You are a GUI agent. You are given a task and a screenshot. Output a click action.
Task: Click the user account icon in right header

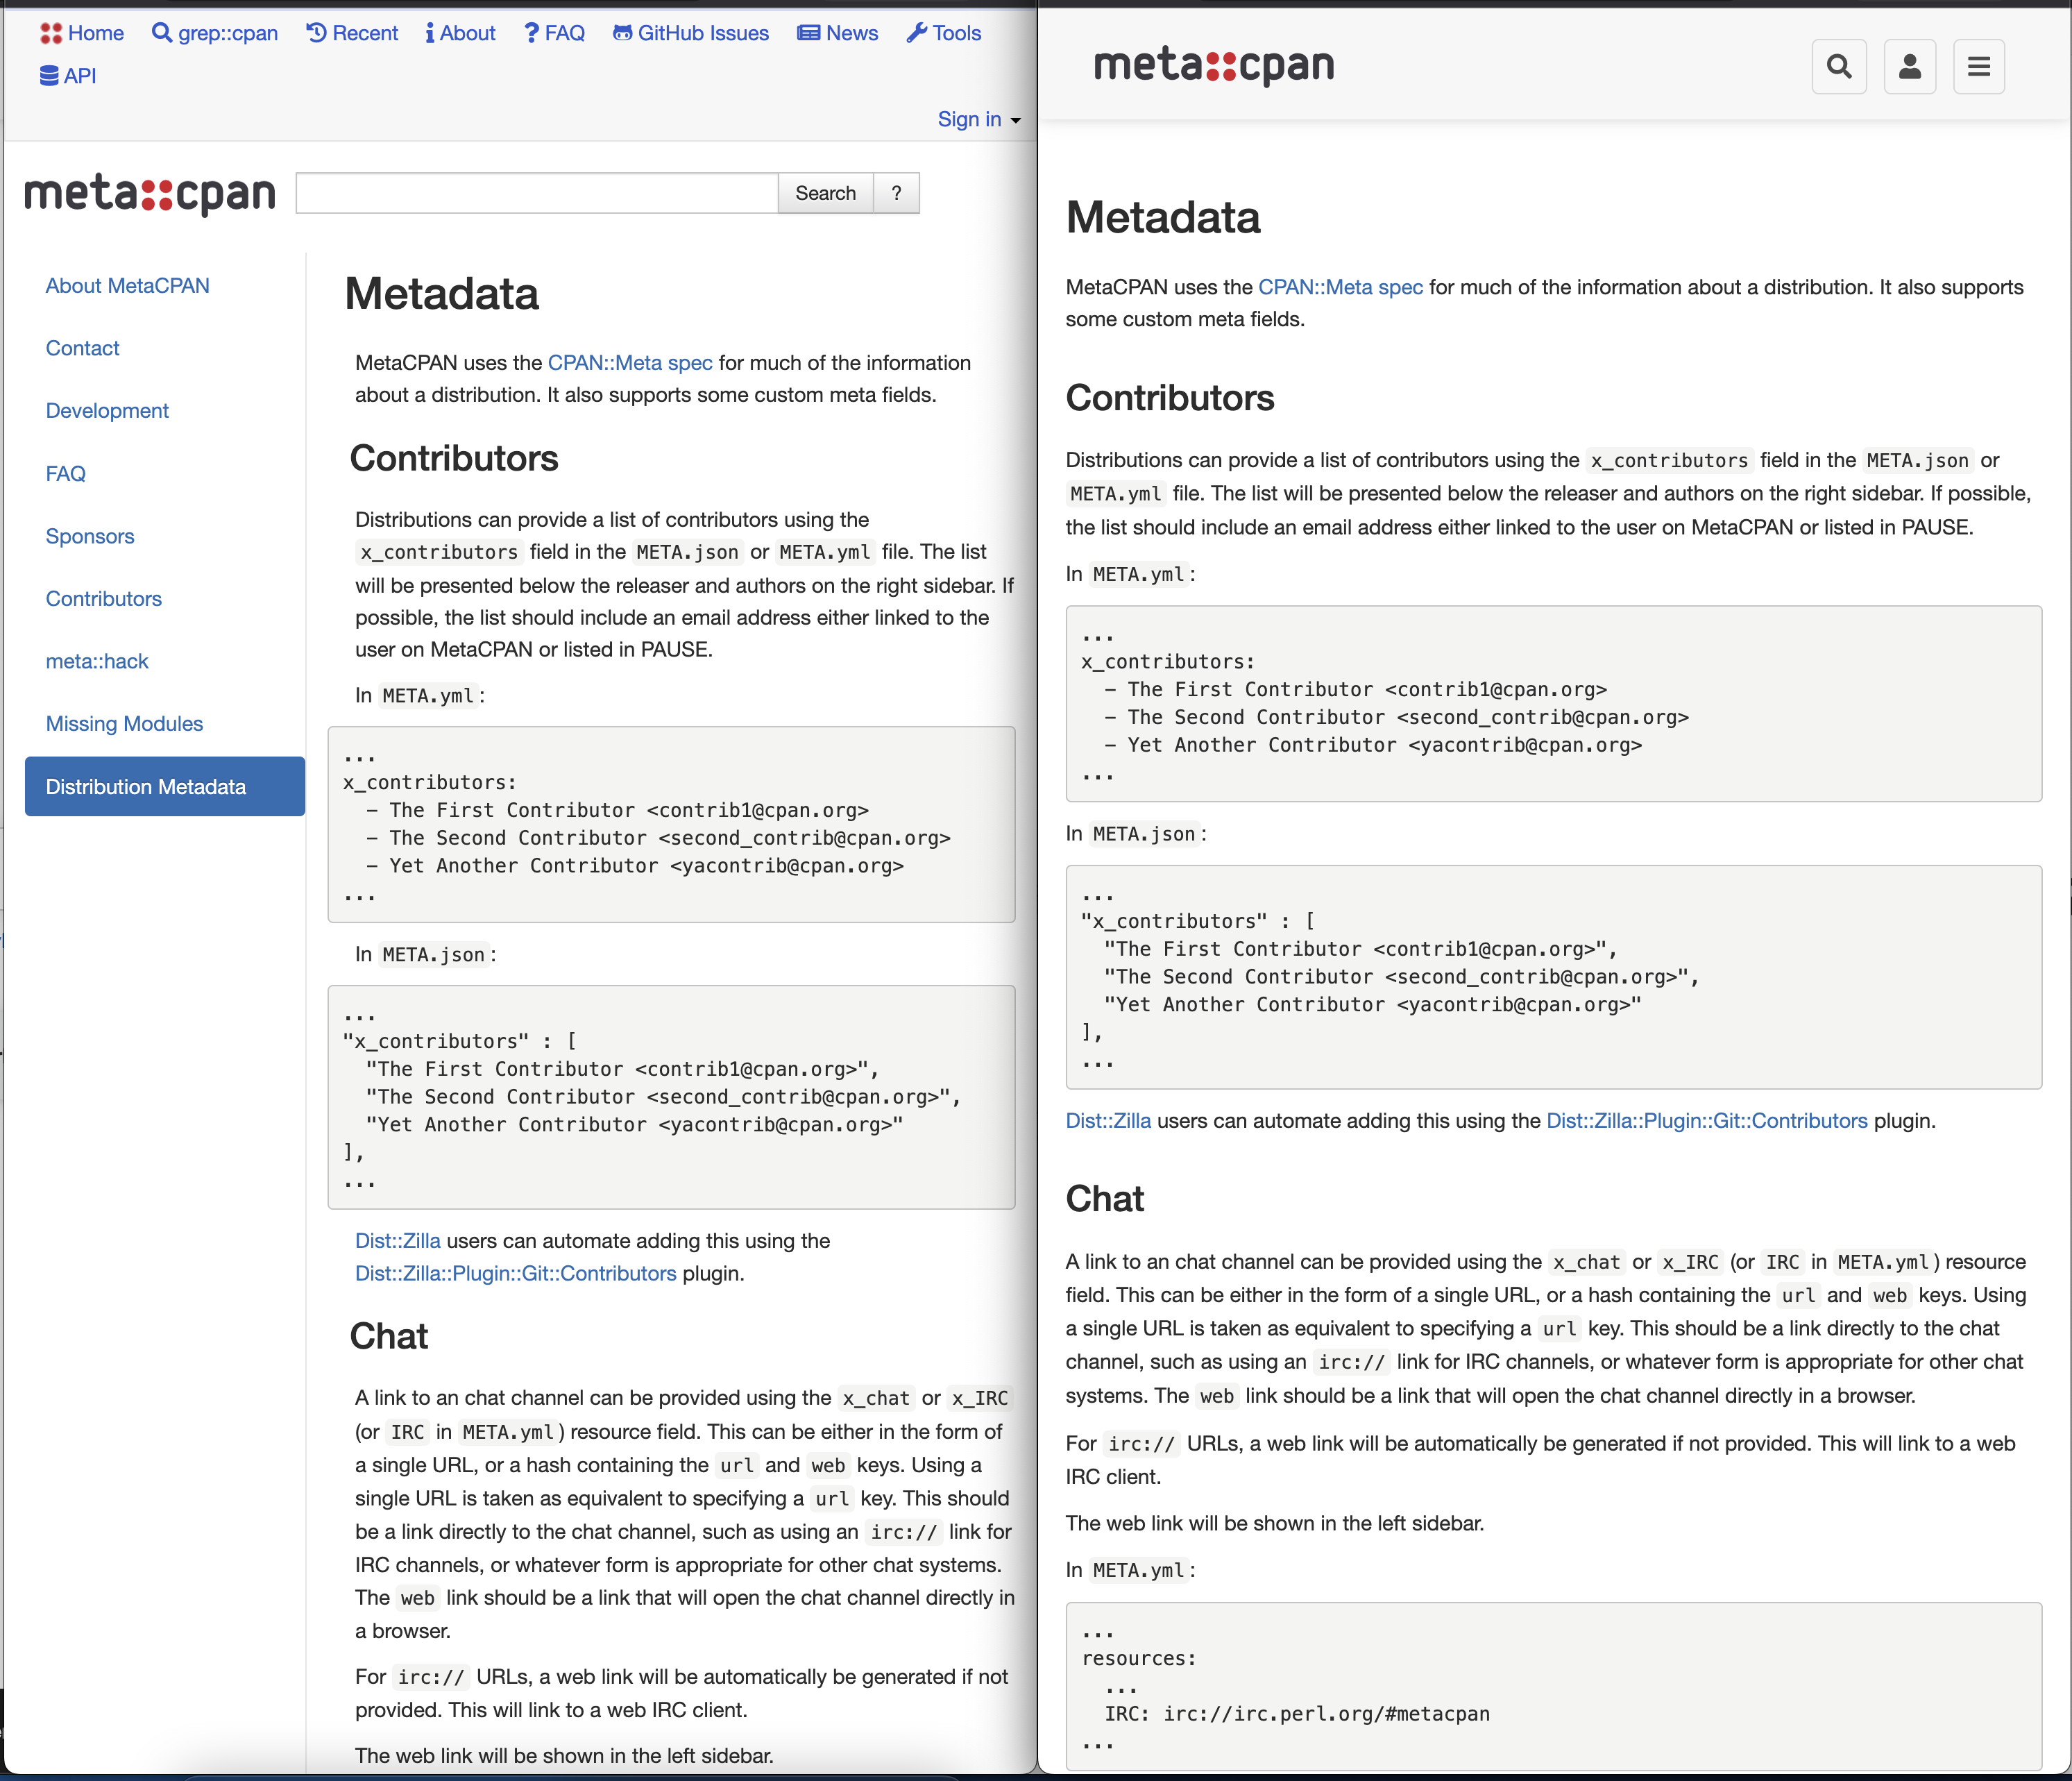pyautogui.click(x=1909, y=66)
